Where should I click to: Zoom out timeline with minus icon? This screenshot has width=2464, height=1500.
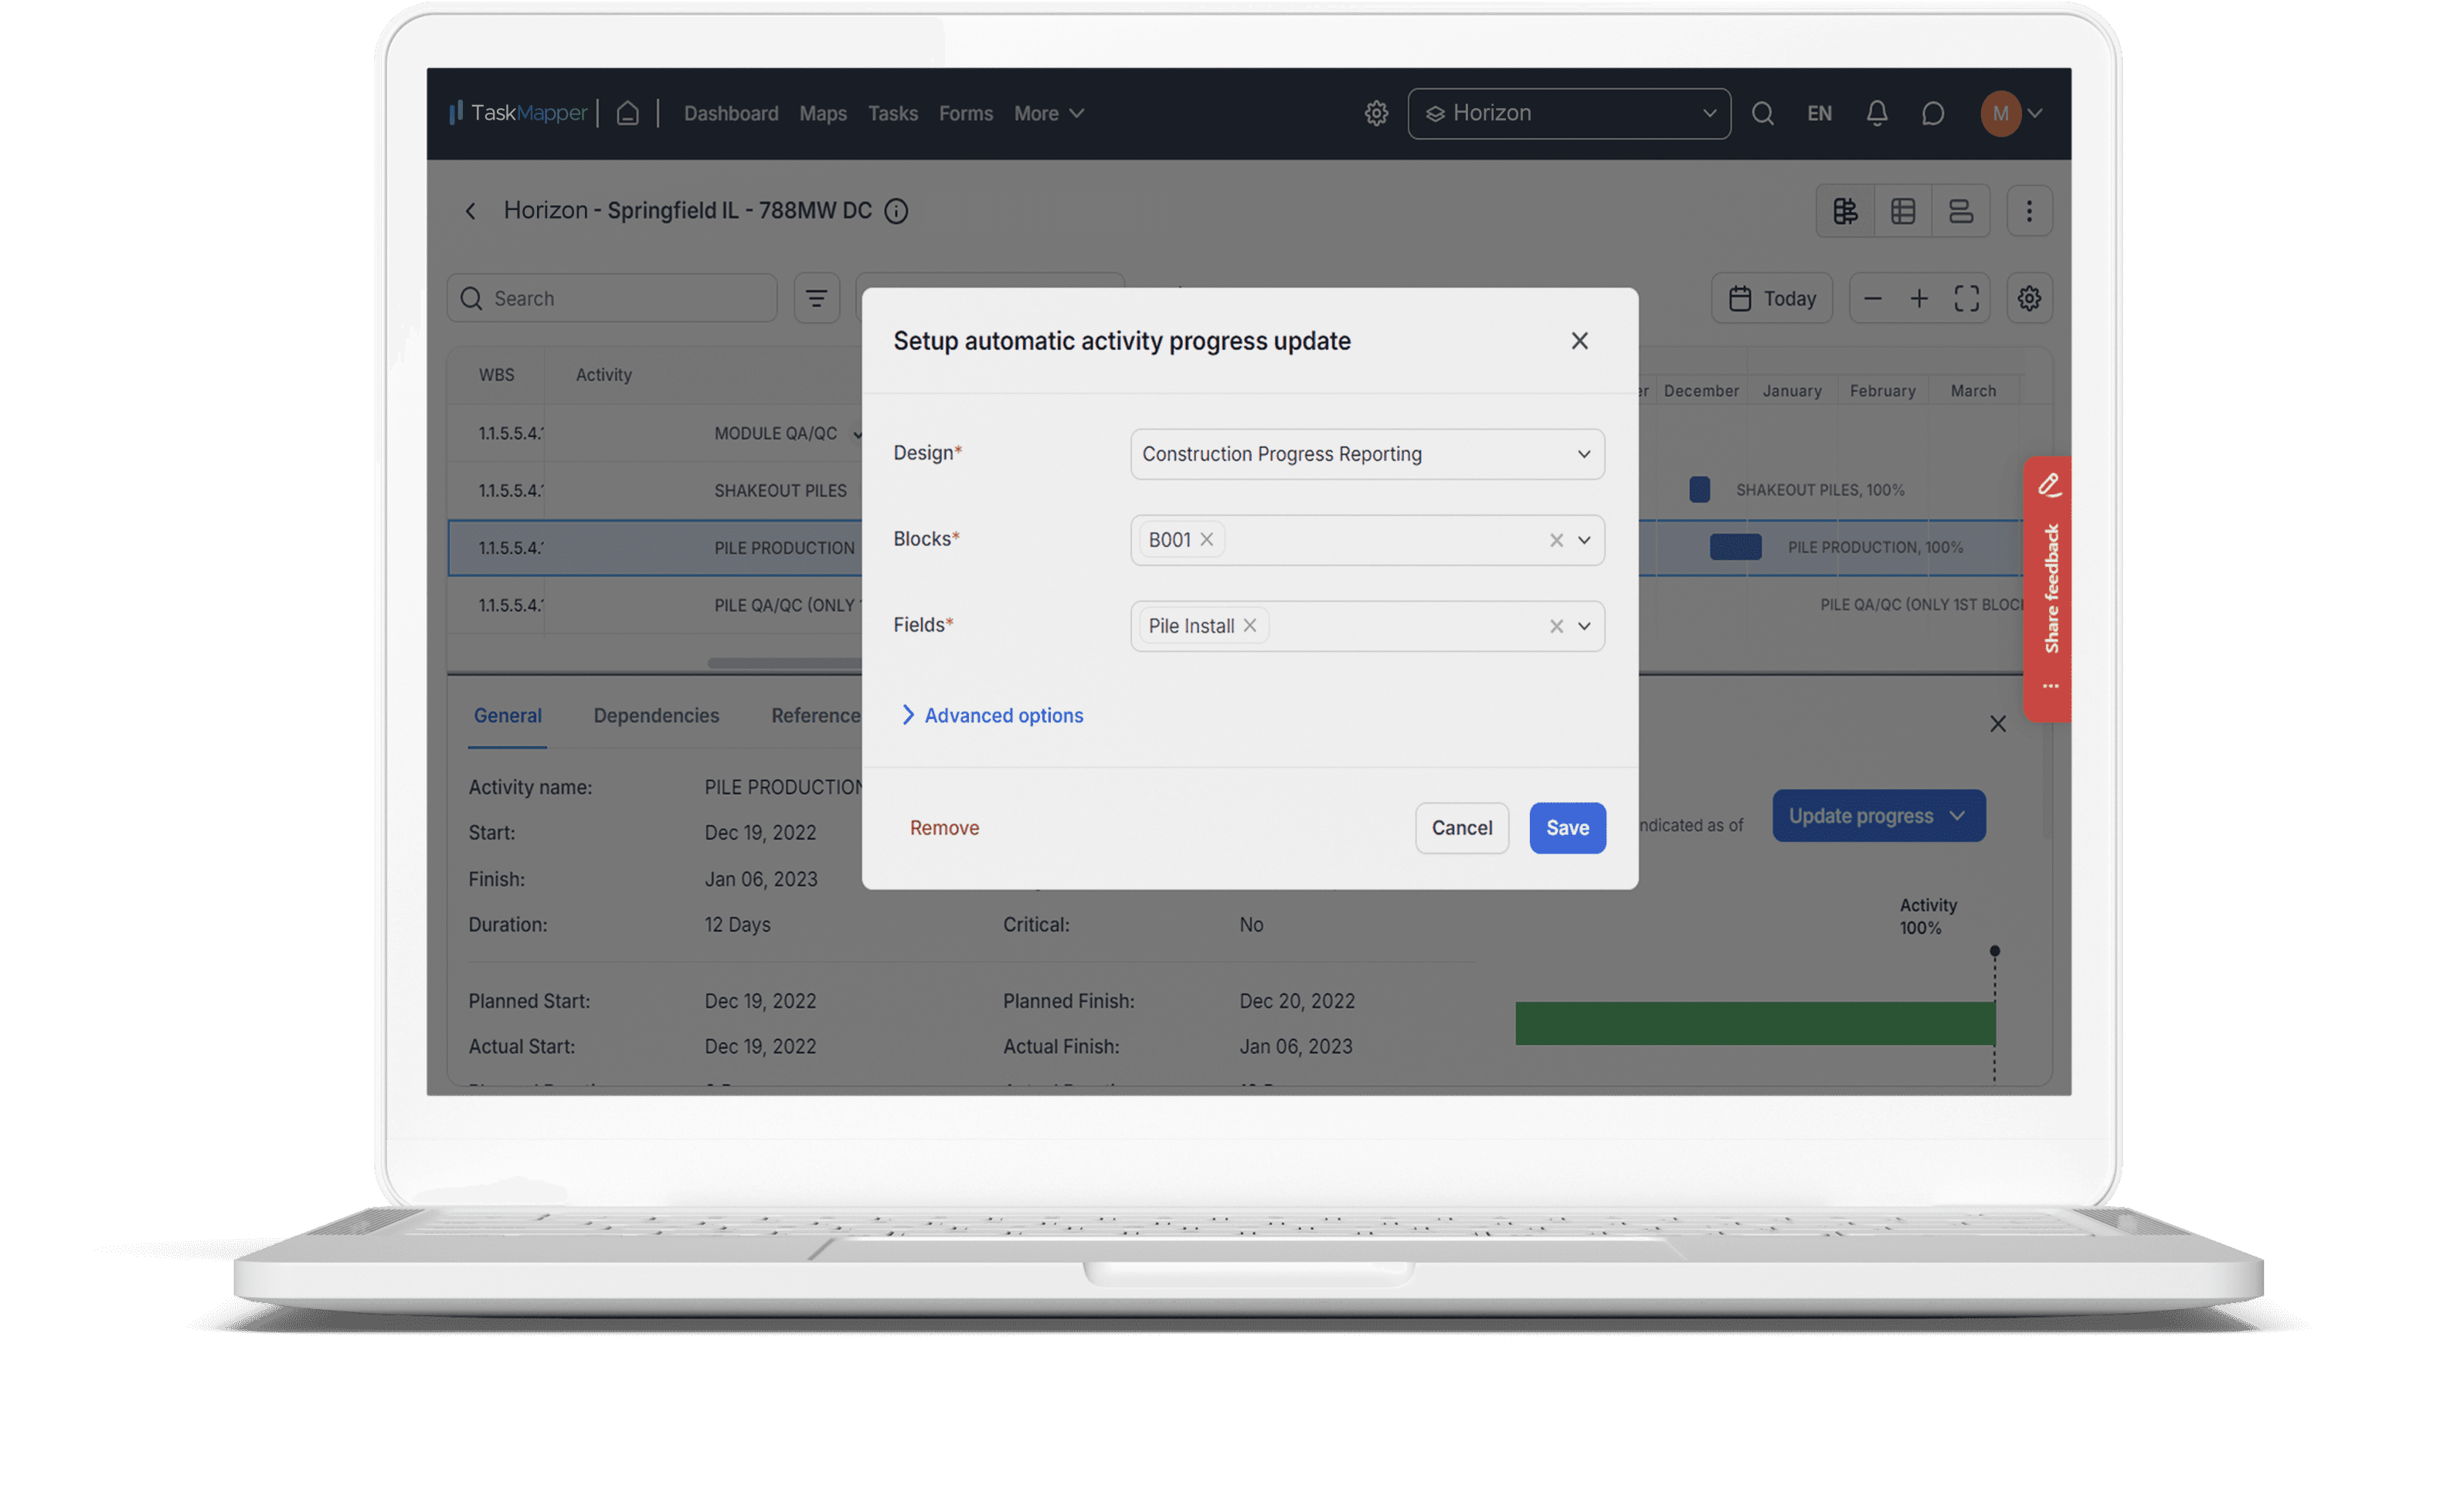tap(1872, 298)
